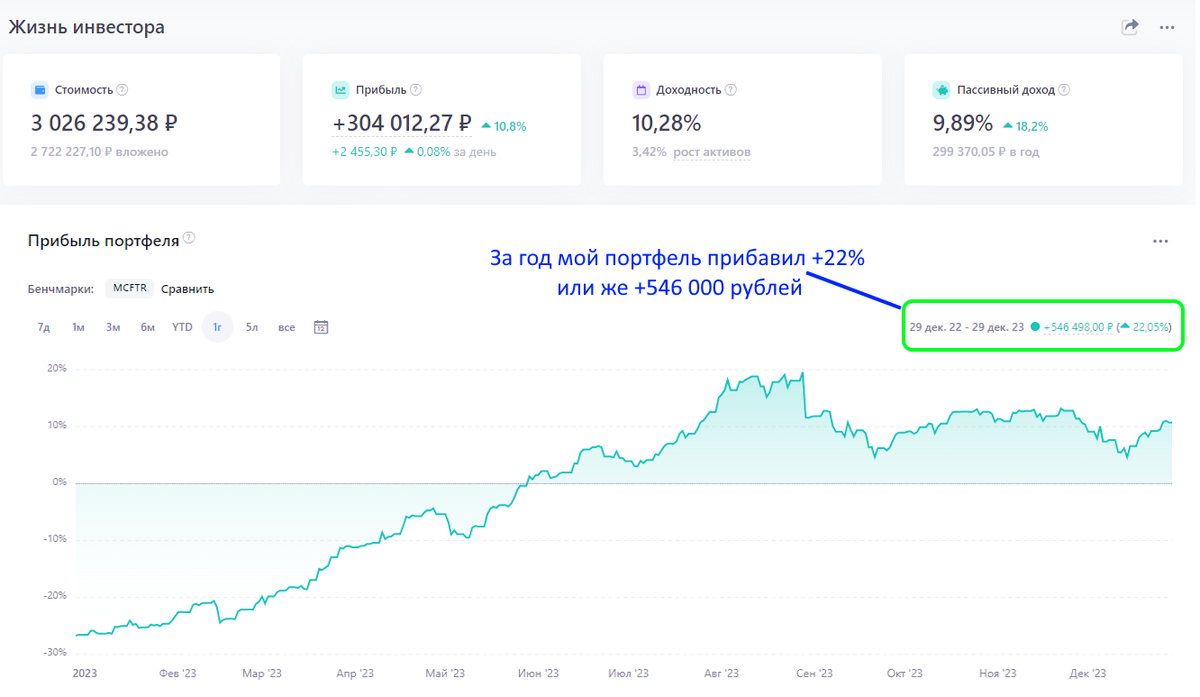Select the 1м period
Viewport: 1200px width, 697px height.
click(x=78, y=327)
